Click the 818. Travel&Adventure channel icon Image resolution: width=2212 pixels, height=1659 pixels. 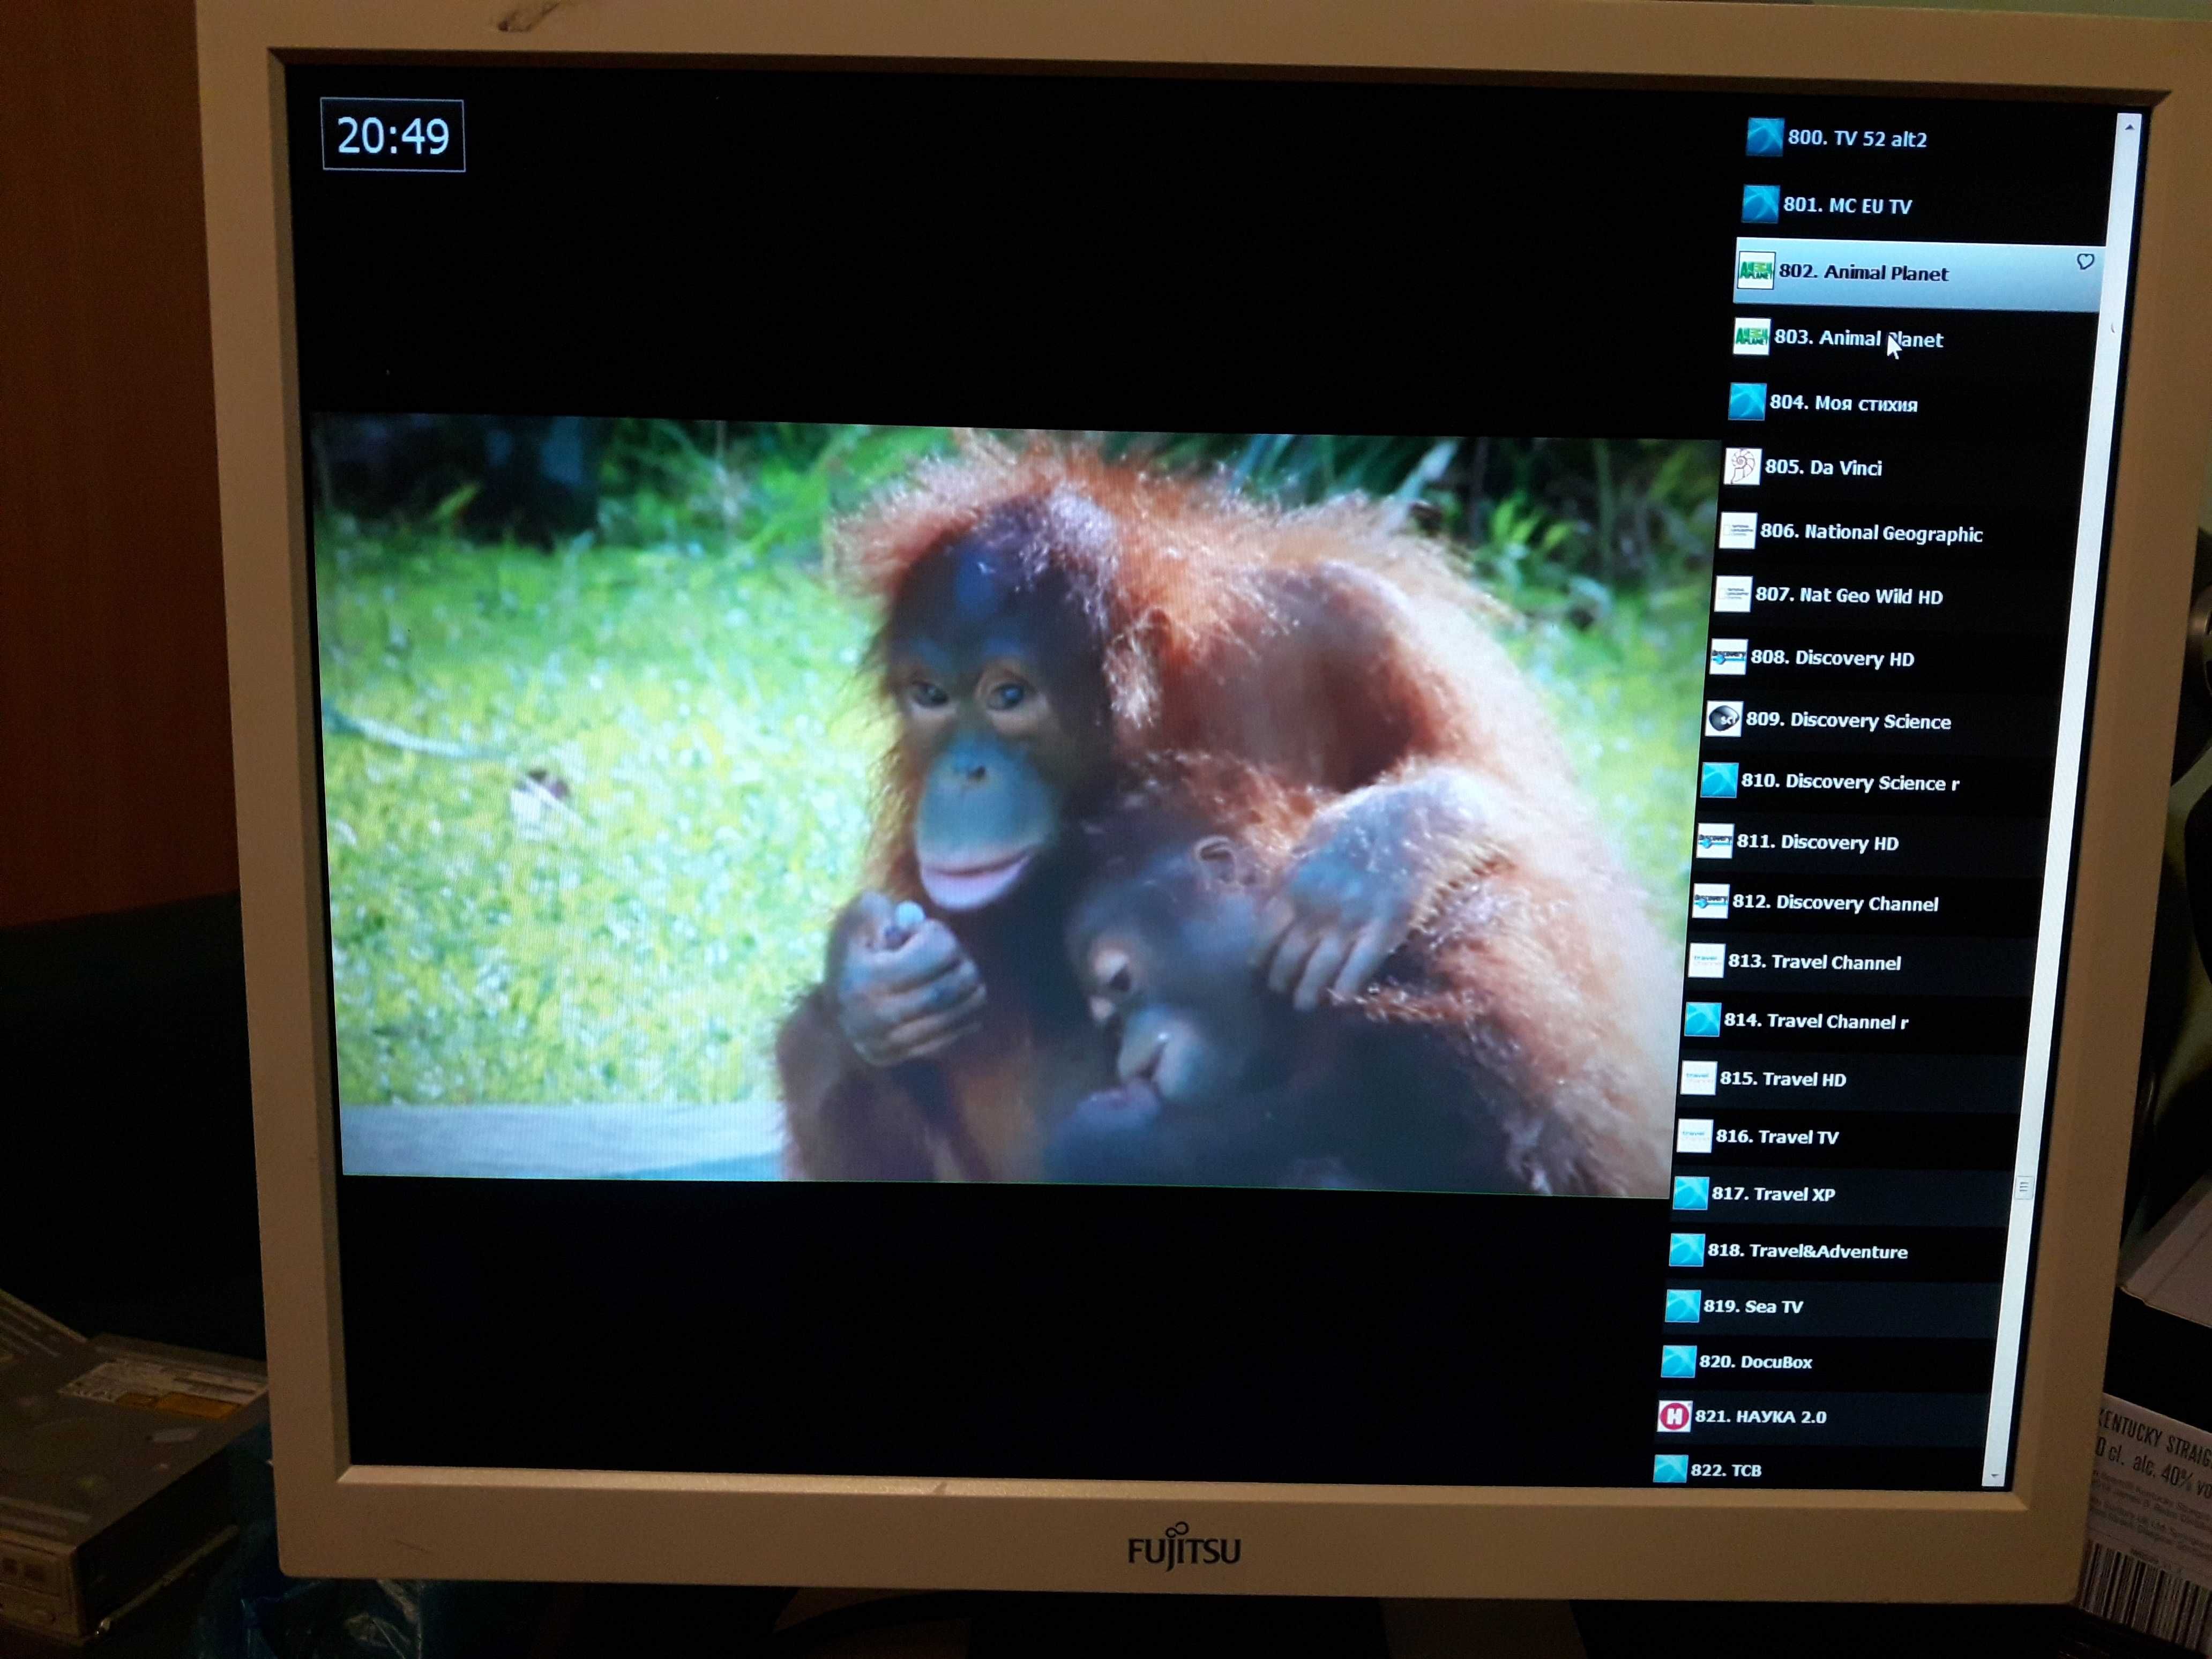(1687, 1250)
